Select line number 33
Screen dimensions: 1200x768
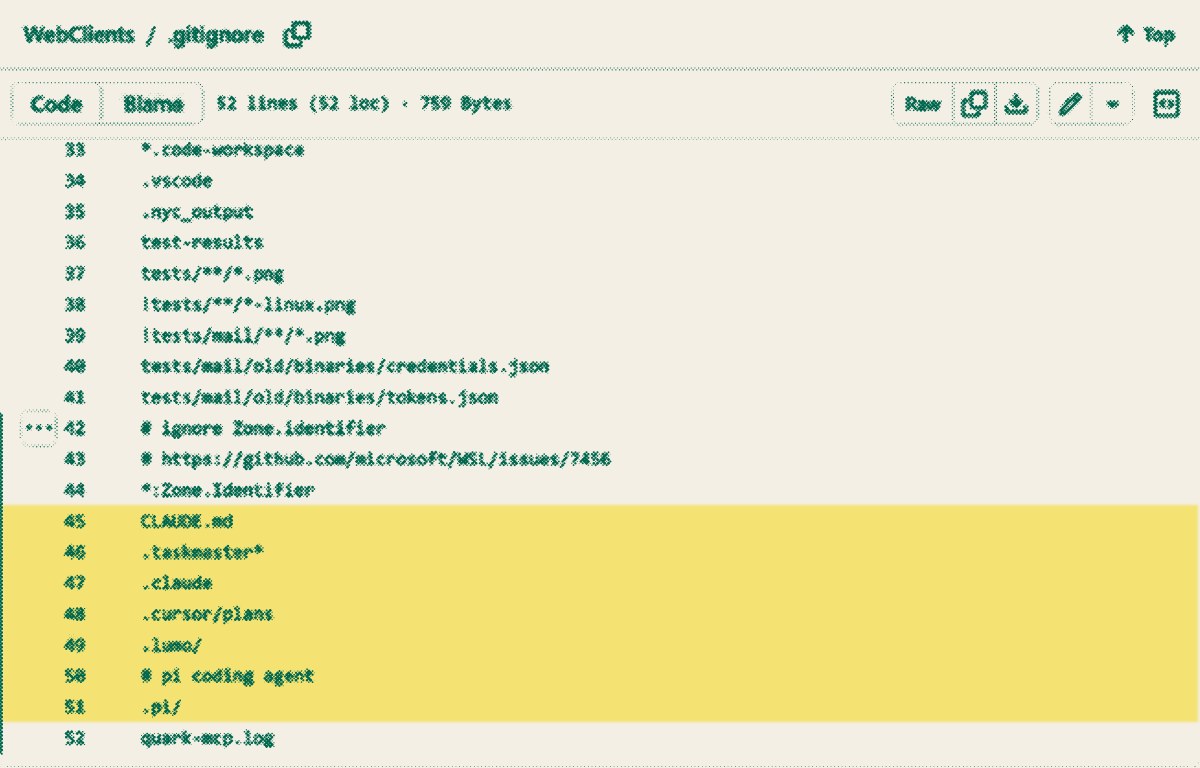click(x=75, y=150)
